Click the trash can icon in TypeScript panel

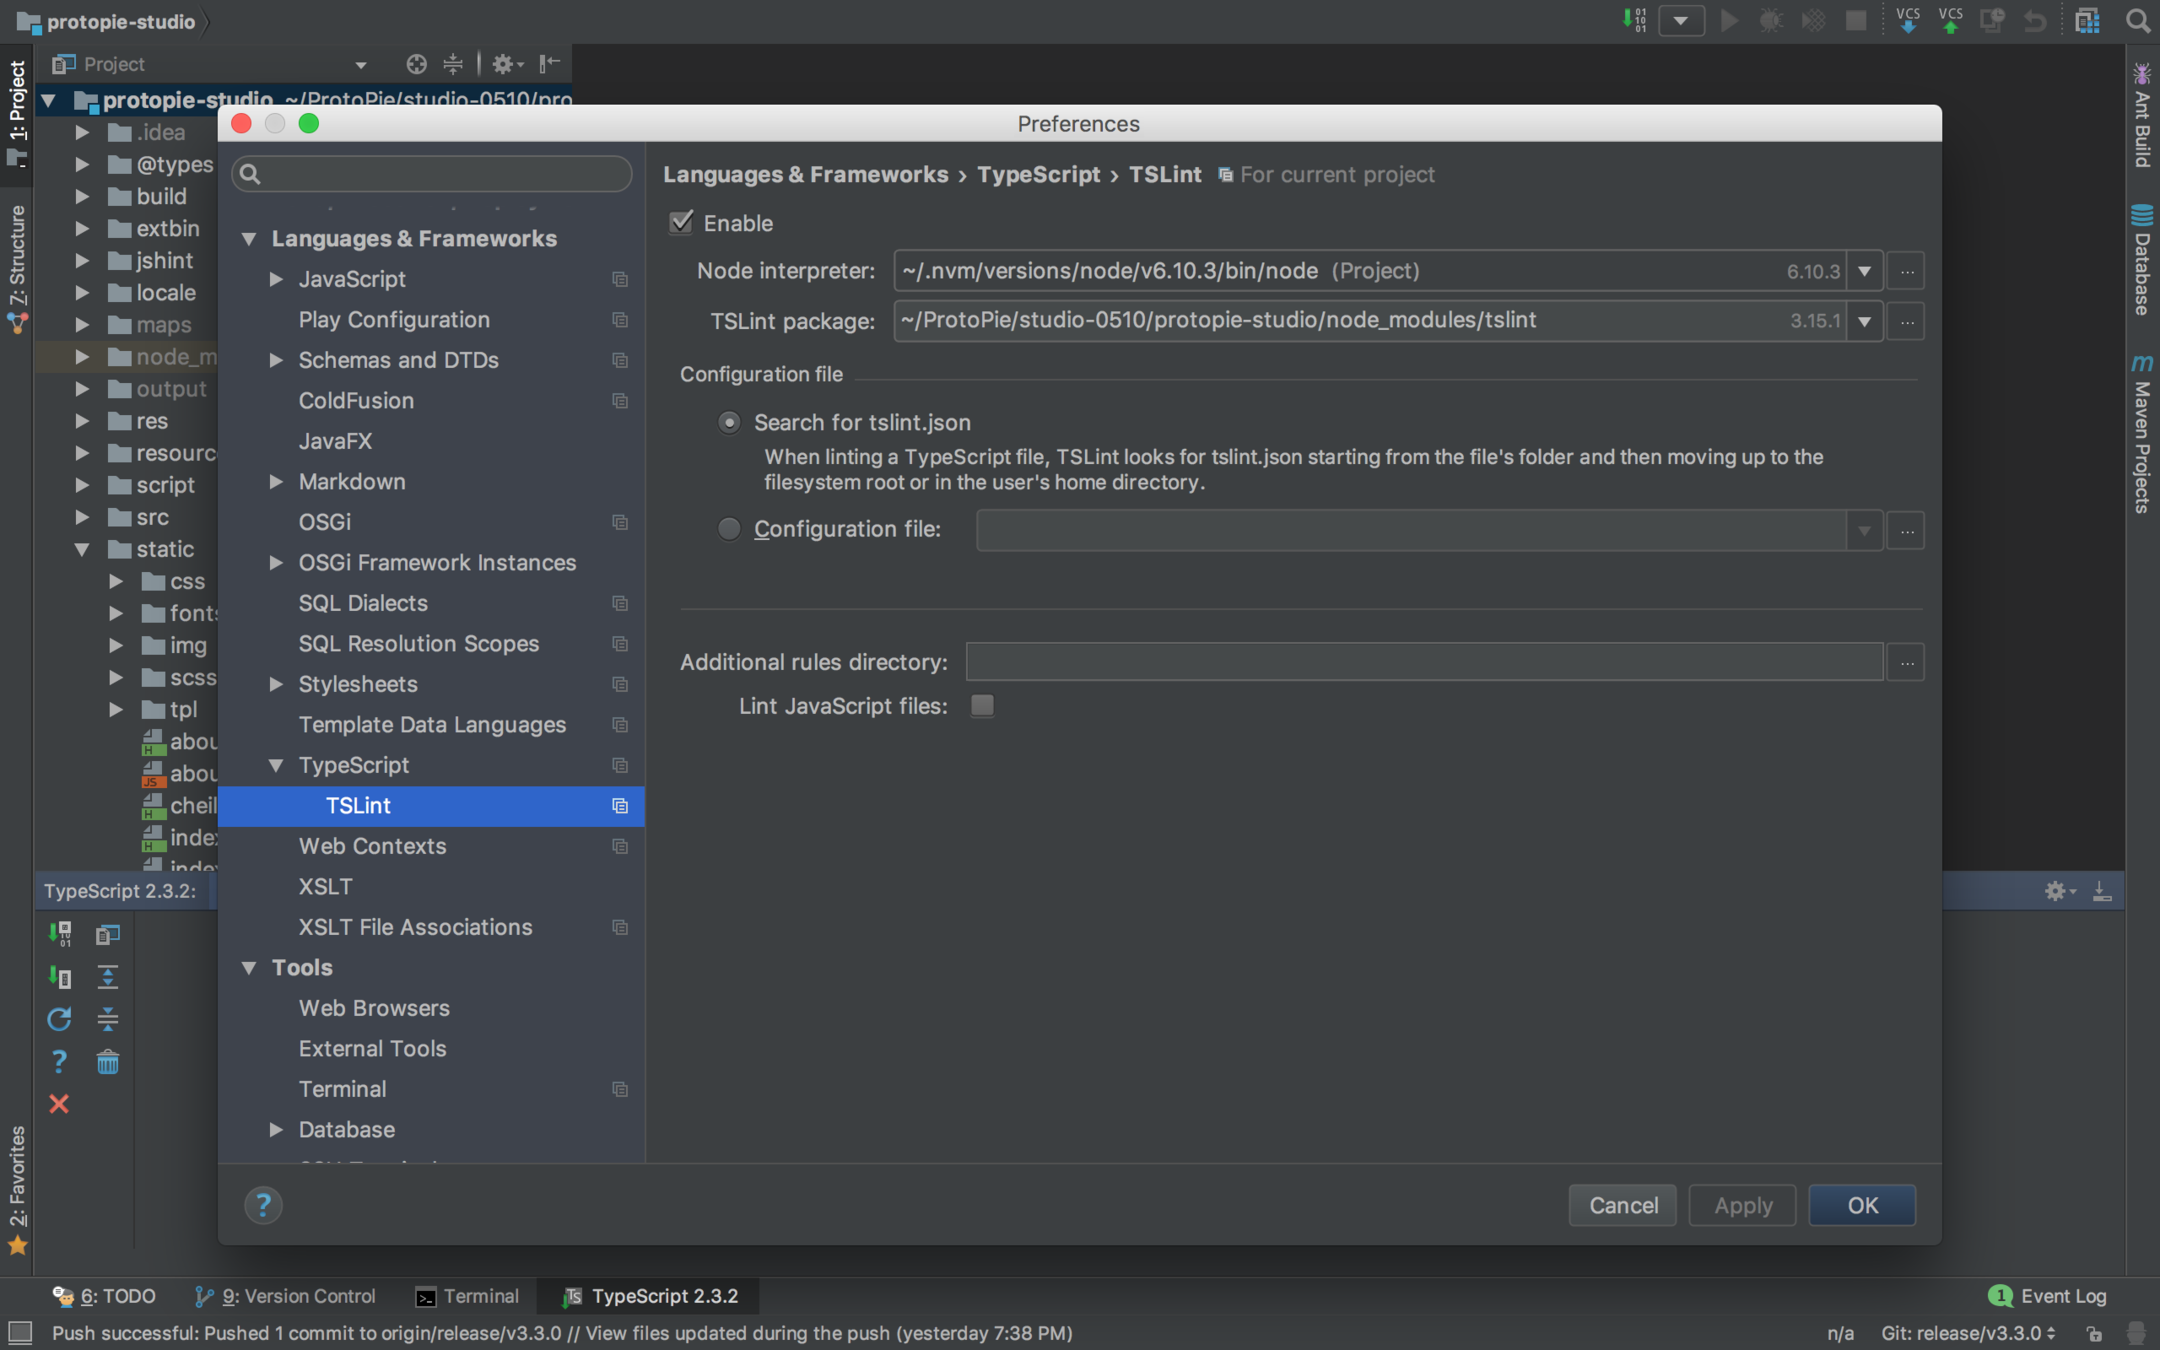[107, 1062]
